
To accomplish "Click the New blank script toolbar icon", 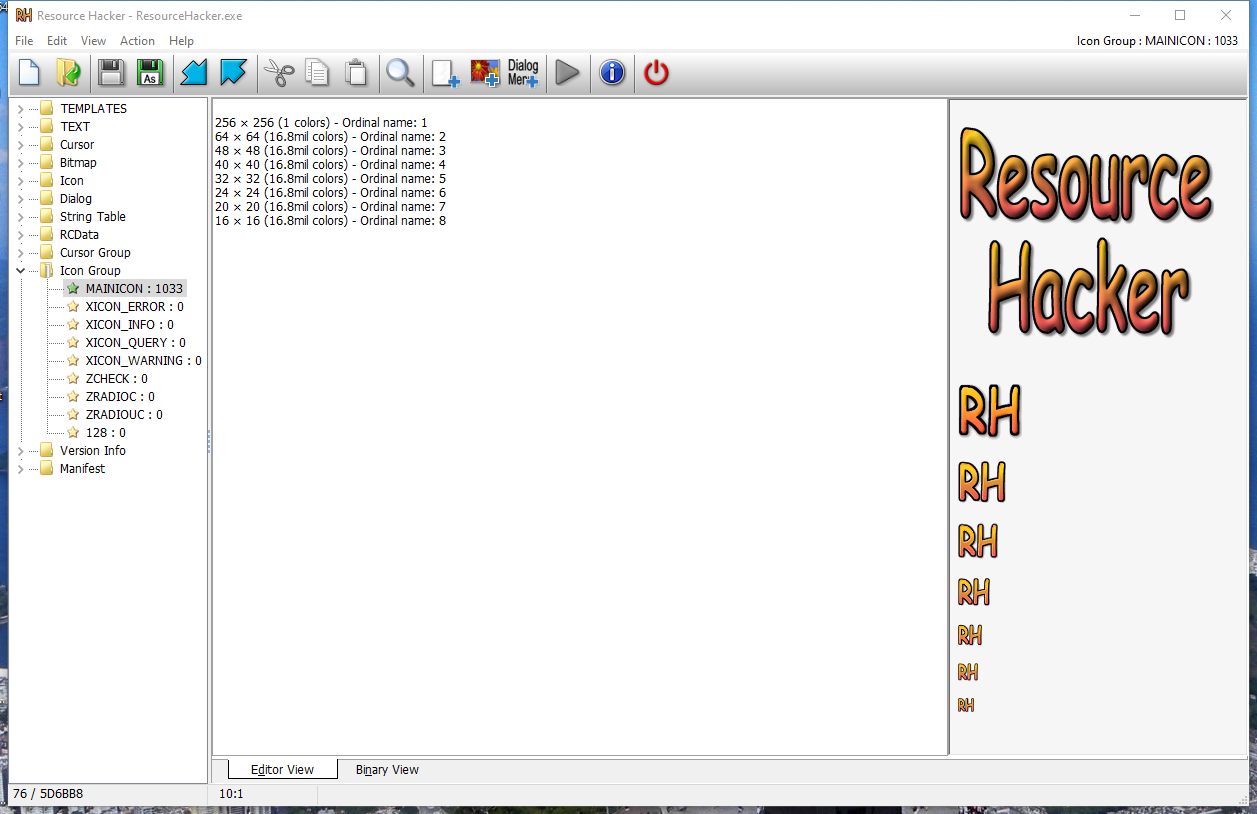I will 30,73.
